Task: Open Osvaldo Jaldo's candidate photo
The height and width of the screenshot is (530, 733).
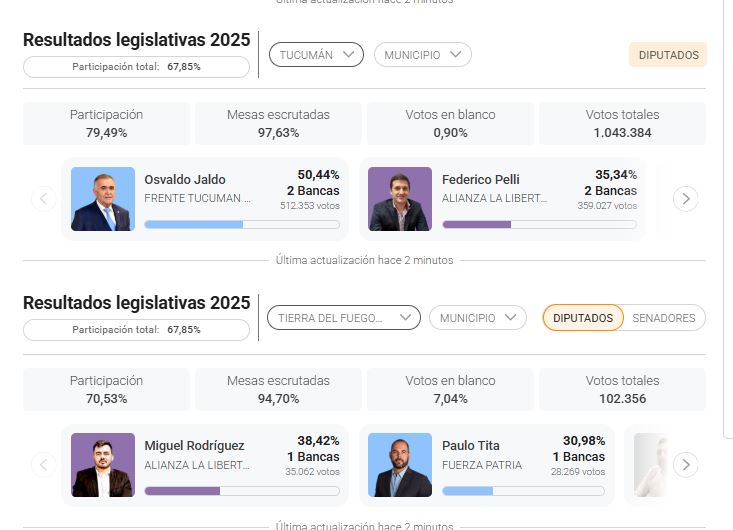Action: [103, 199]
